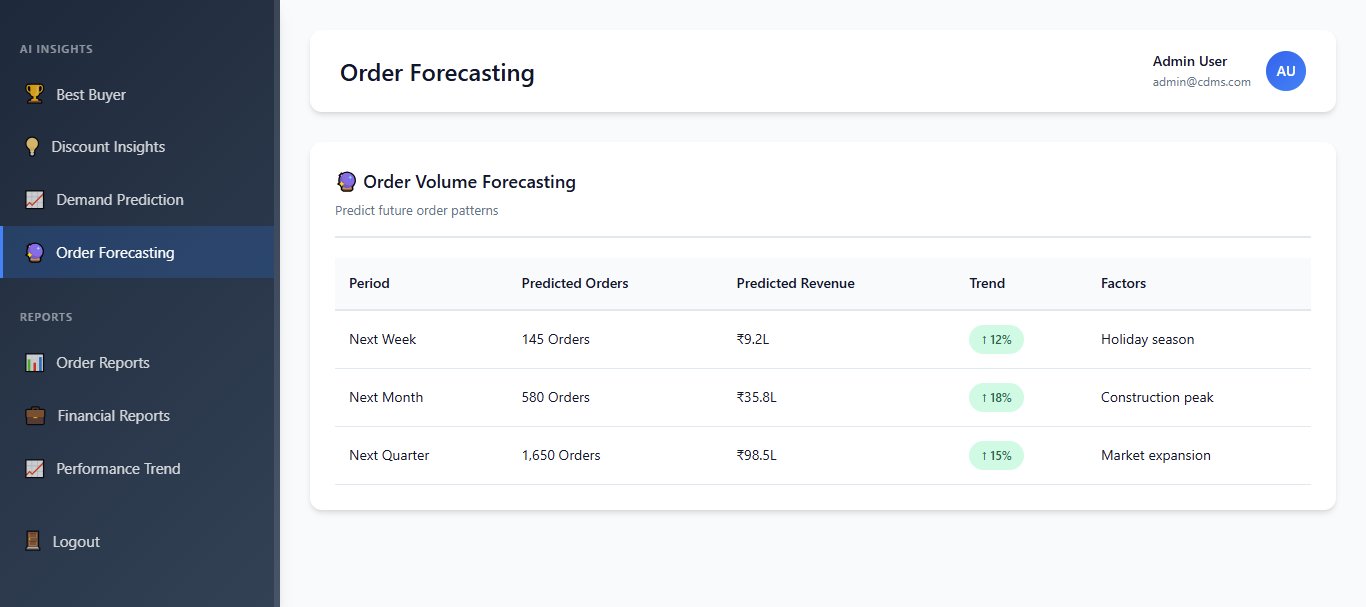Image resolution: width=1366 pixels, height=607 pixels.
Task: Switch to Discount Insights in the sidebar
Action: pyautogui.click(x=110, y=146)
